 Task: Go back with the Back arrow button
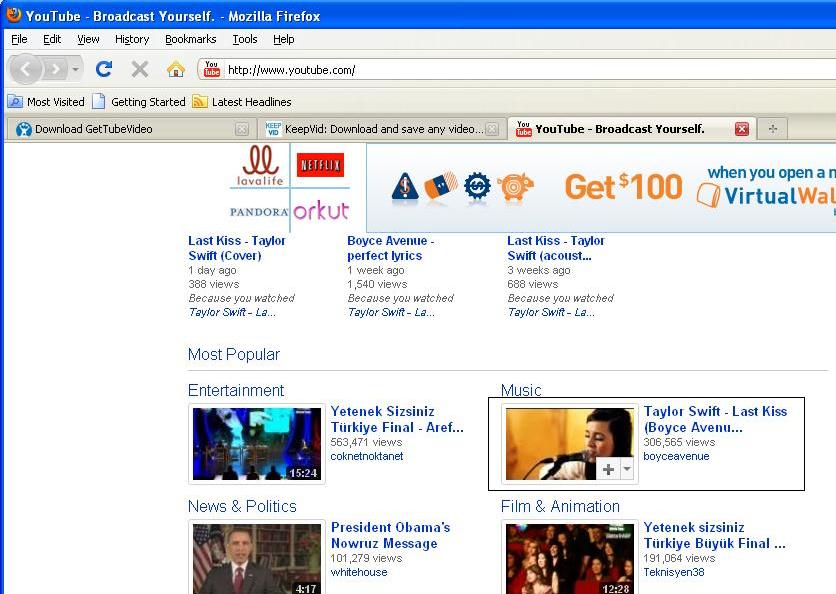click(25, 69)
